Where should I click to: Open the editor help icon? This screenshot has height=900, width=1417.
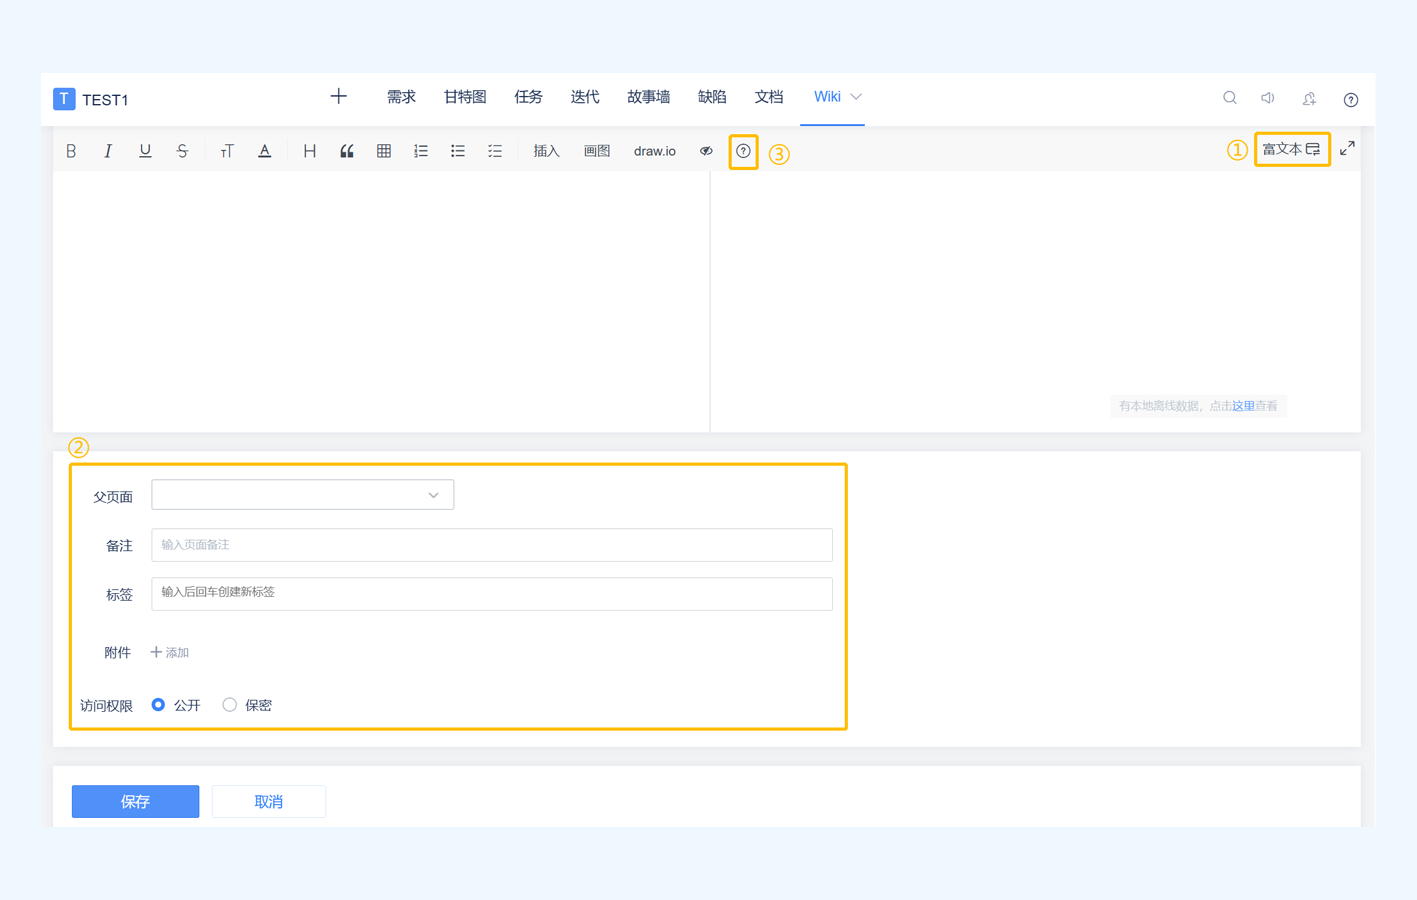point(743,151)
